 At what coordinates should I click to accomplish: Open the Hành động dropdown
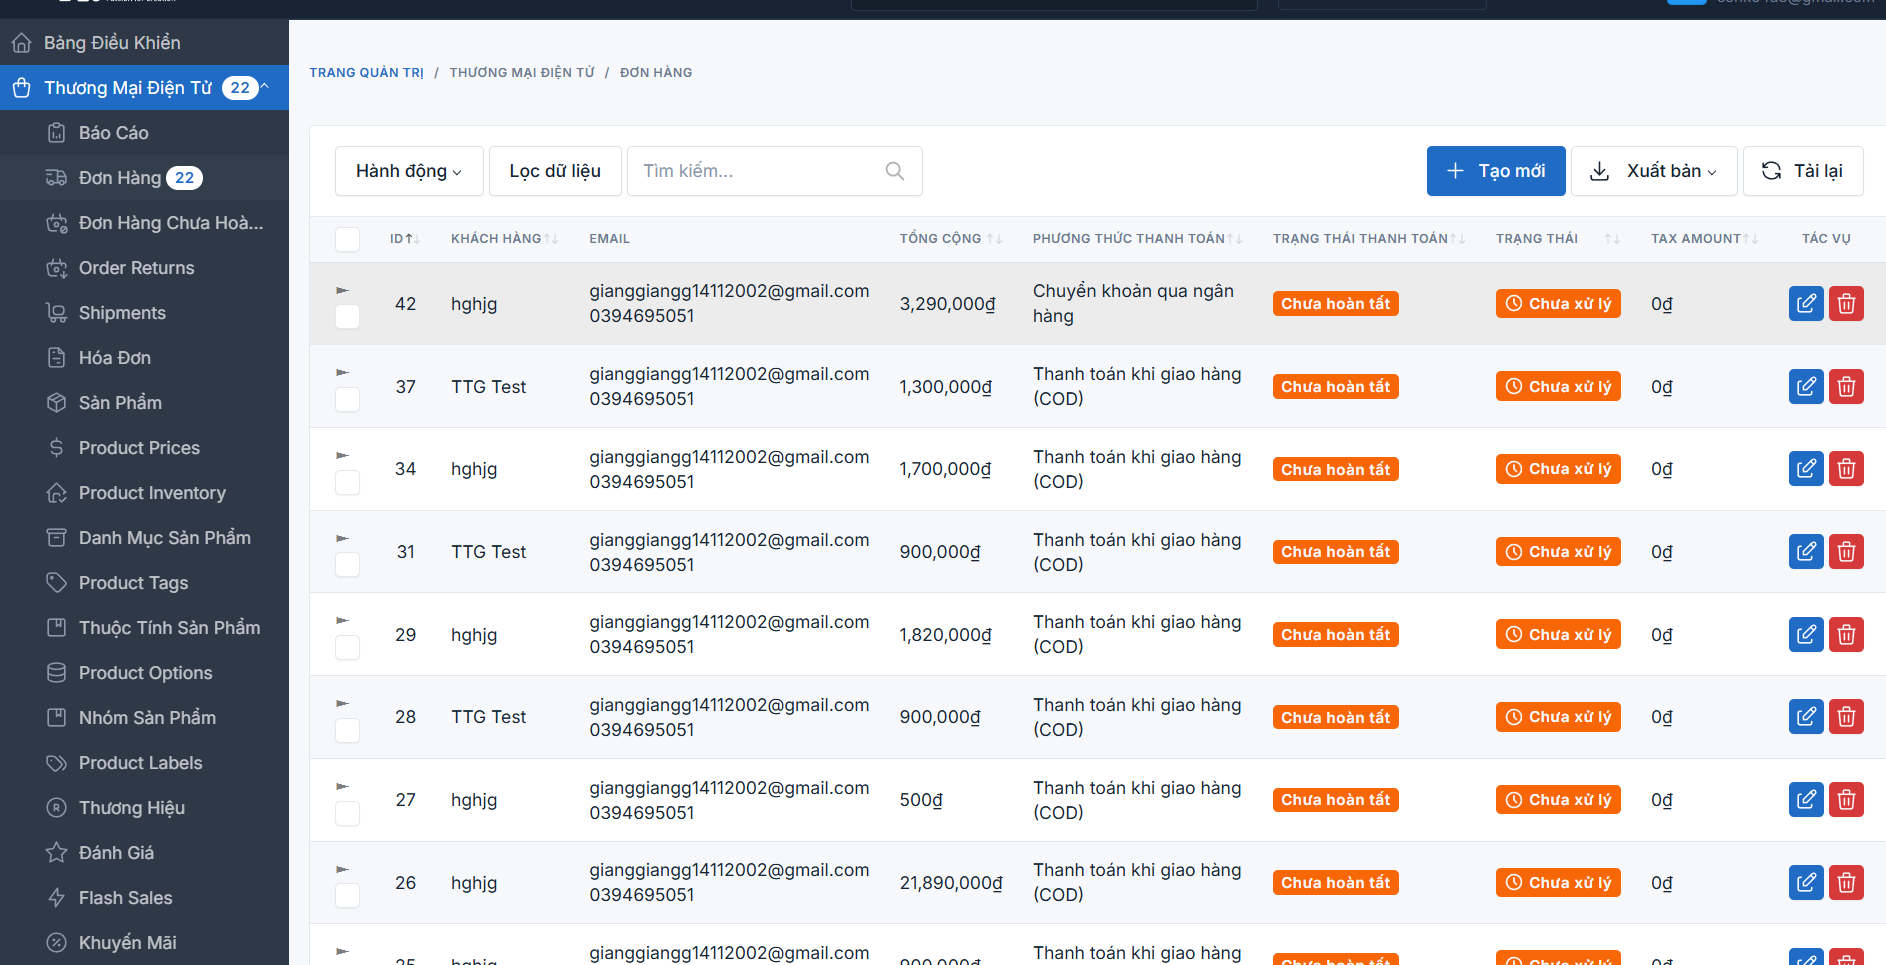(409, 171)
